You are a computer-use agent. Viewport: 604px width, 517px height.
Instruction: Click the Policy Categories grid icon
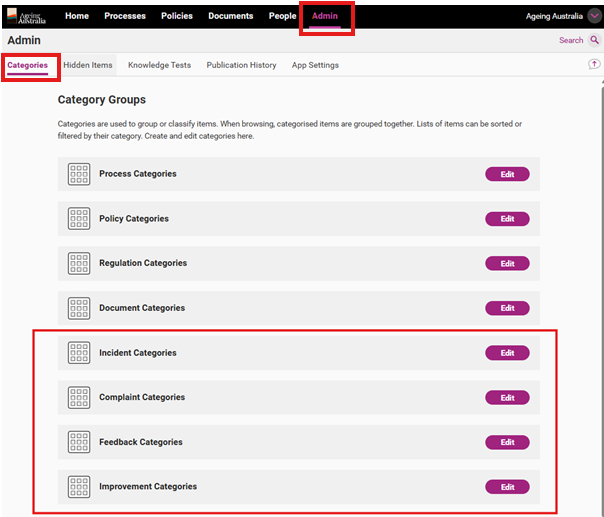(x=79, y=219)
